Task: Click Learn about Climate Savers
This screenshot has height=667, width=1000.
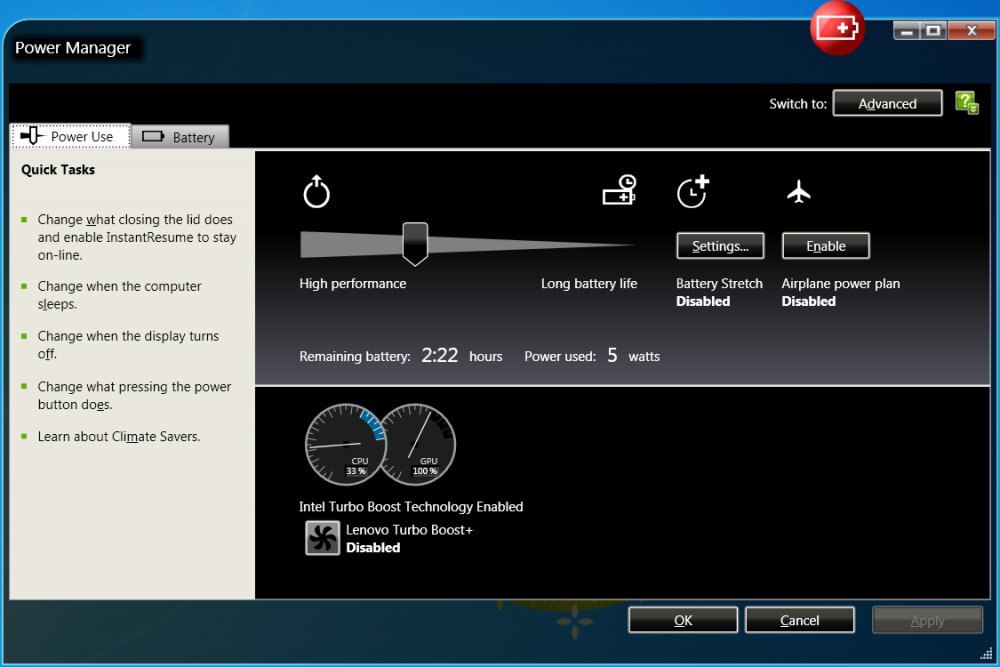Action: 117,436
